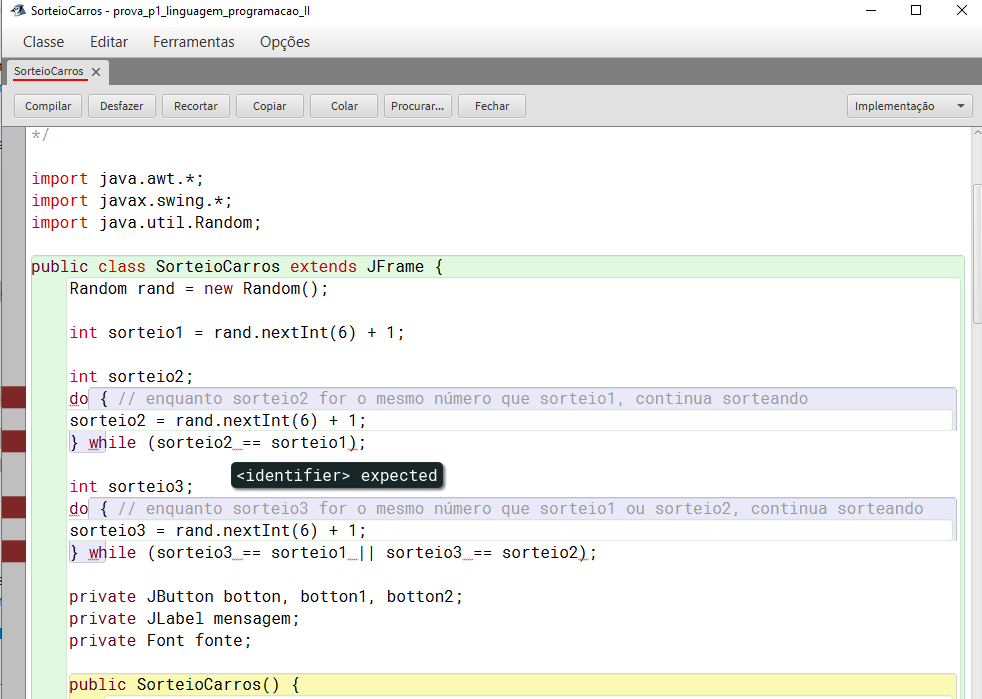The height and width of the screenshot is (699, 982).
Task: Expand the Implementação view dropdown
Action: (x=909, y=106)
